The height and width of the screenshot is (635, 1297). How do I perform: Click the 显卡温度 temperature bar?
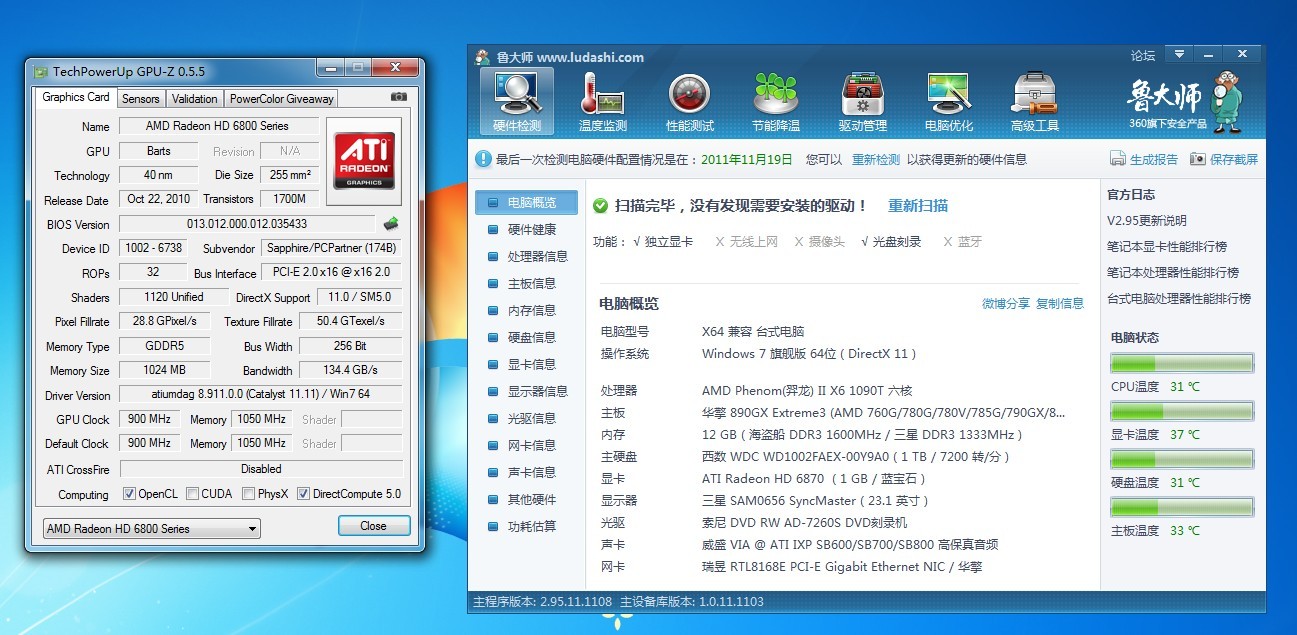pos(1182,411)
